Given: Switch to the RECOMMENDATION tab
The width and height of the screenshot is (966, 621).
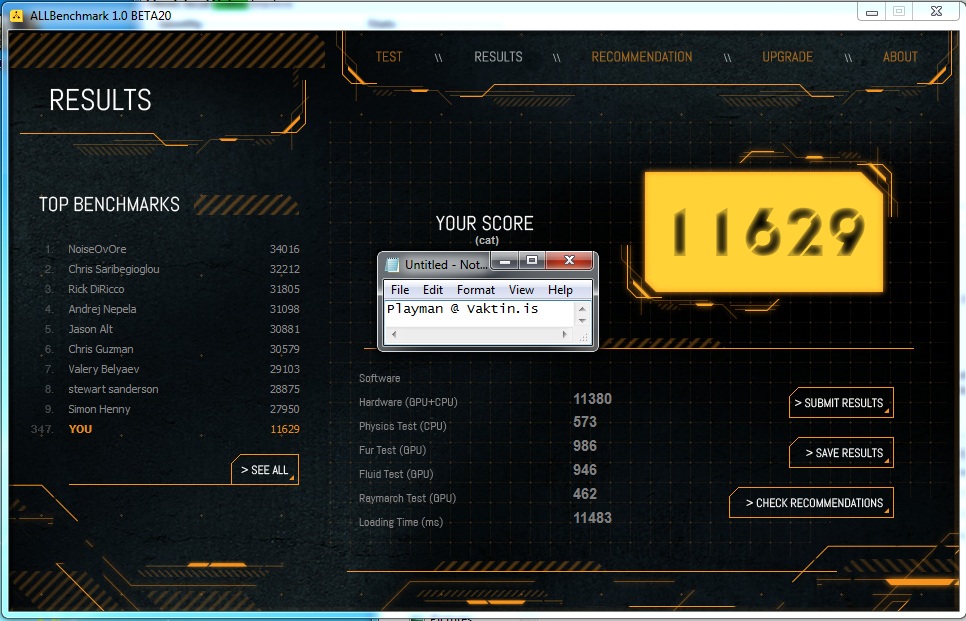Looking at the screenshot, I should pos(641,57).
